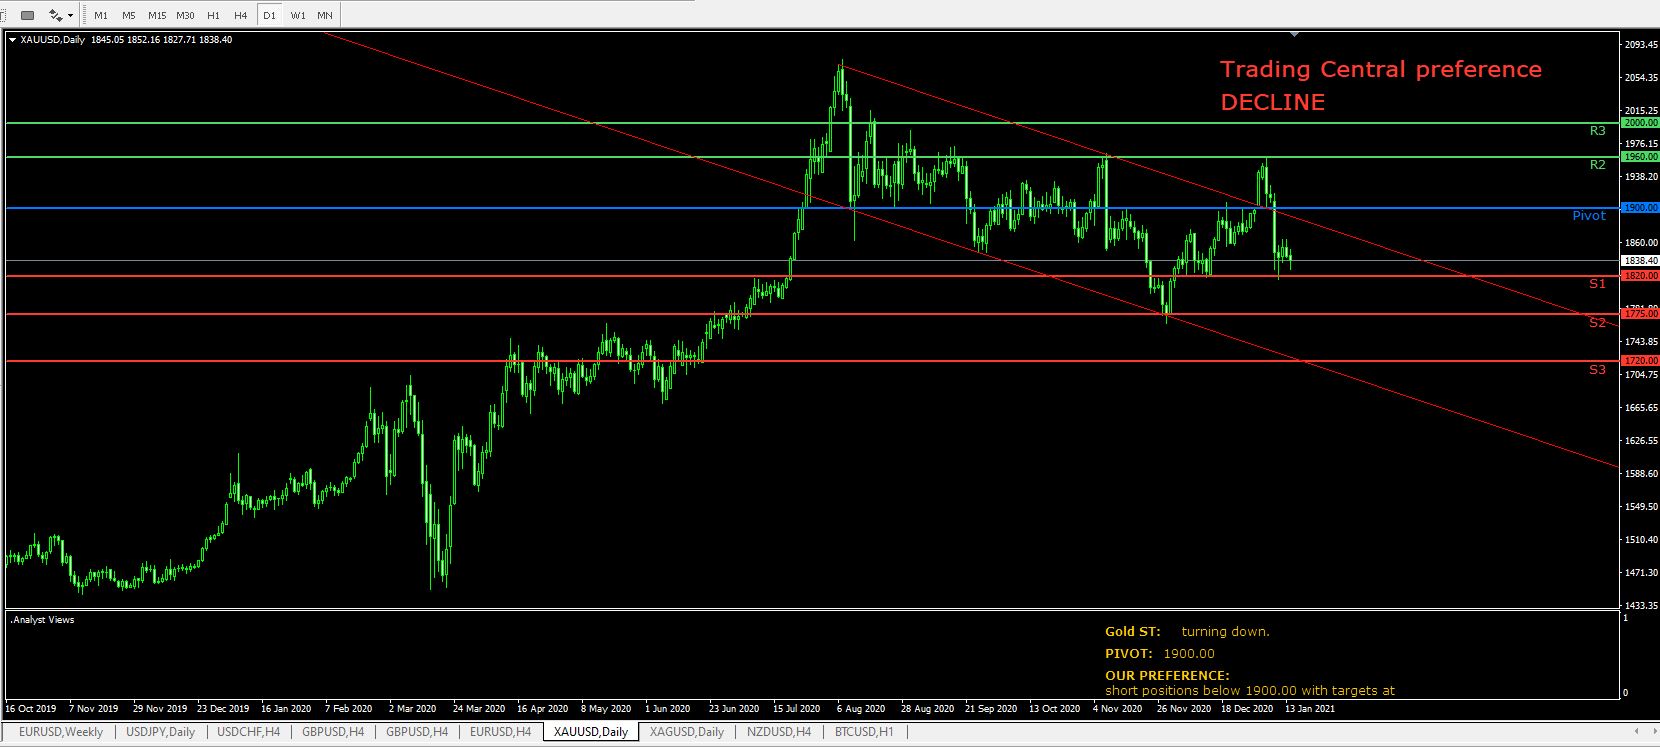The height and width of the screenshot is (747, 1660).
Task: Click the R2 resistance label
Action: pos(1597,165)
